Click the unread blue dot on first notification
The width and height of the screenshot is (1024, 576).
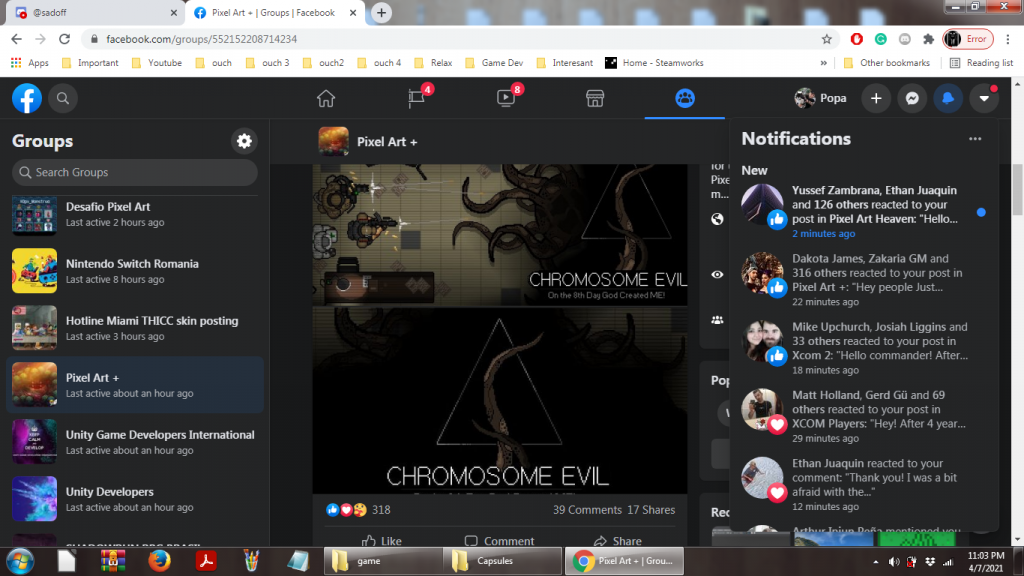point(981,212)
